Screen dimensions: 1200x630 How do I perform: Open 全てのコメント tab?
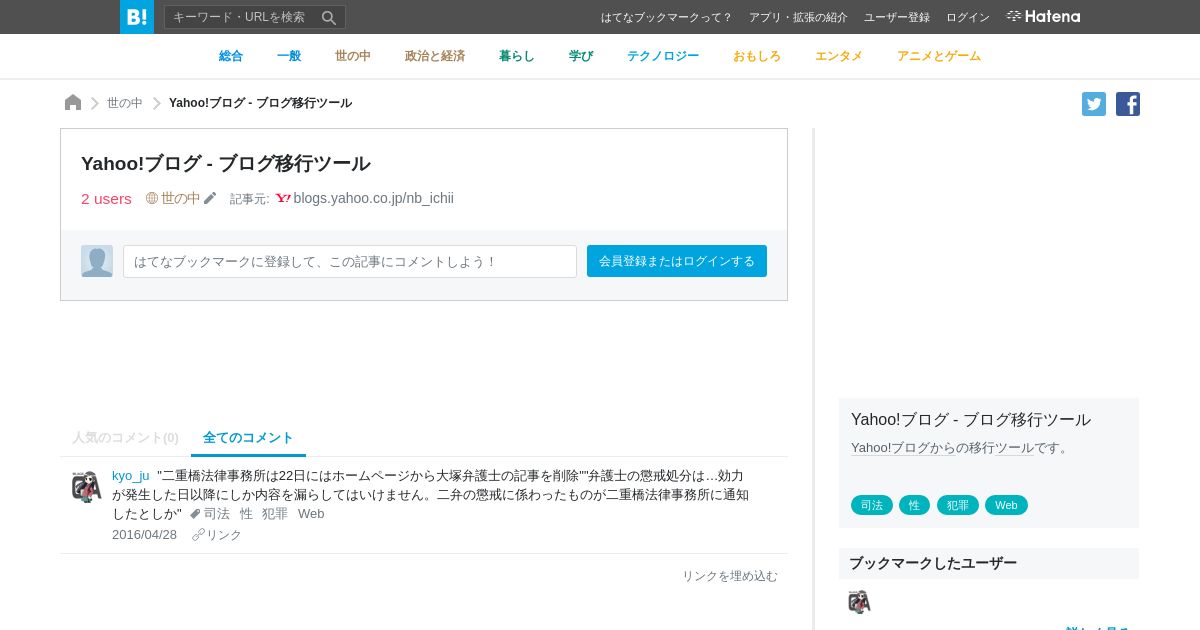(248, 438)
